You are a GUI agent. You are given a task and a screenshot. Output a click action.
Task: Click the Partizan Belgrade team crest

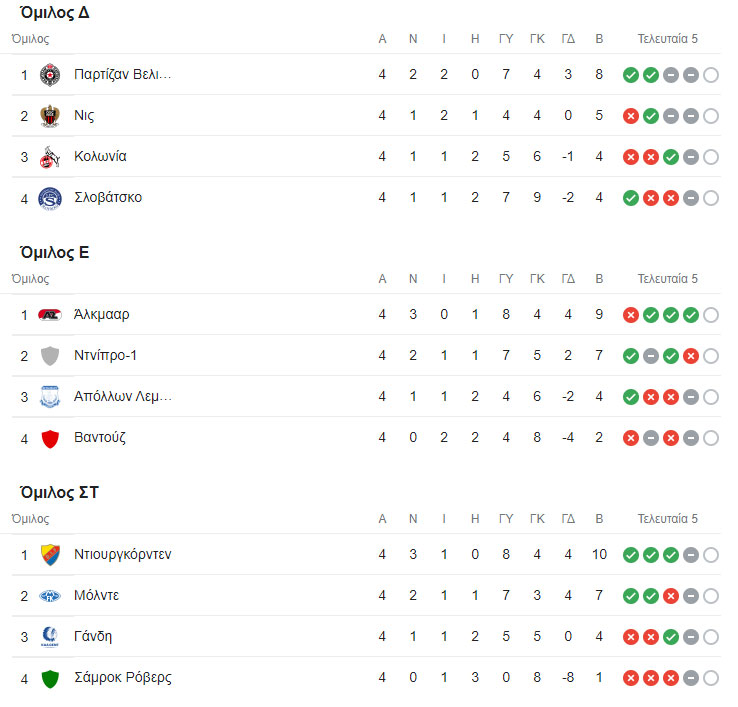point(49,75)
